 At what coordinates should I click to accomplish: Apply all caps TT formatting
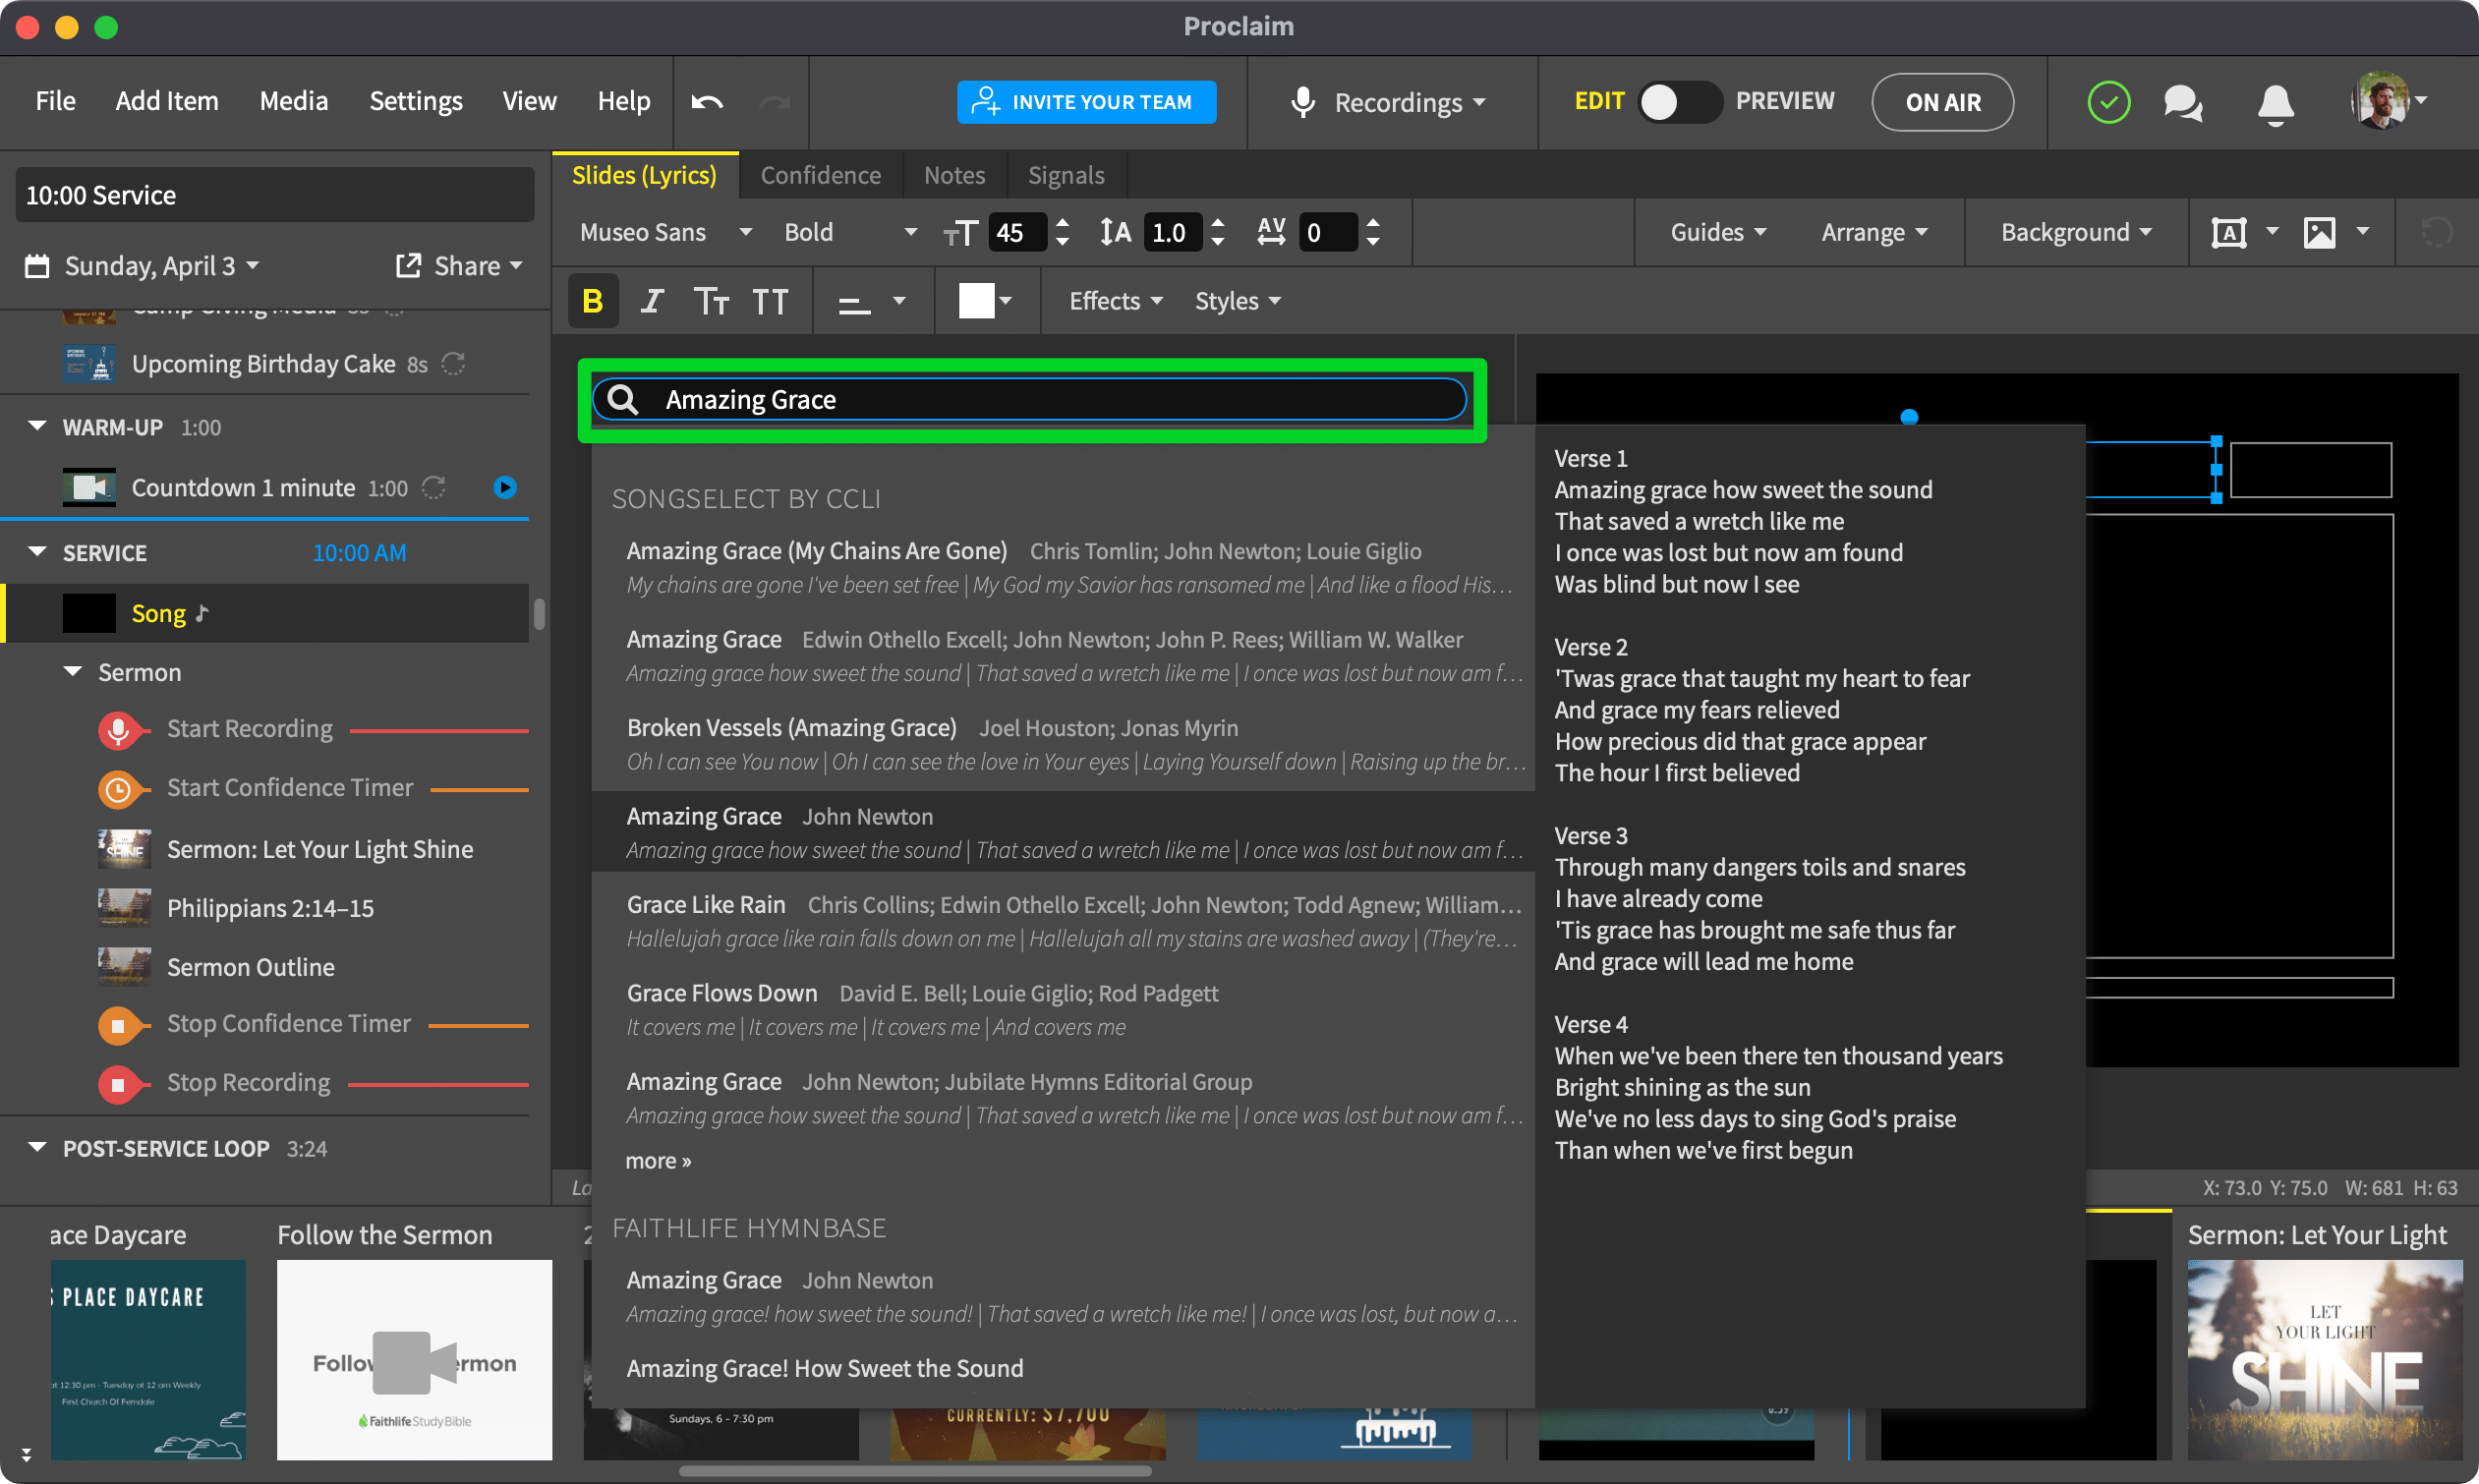pos(770,301)
